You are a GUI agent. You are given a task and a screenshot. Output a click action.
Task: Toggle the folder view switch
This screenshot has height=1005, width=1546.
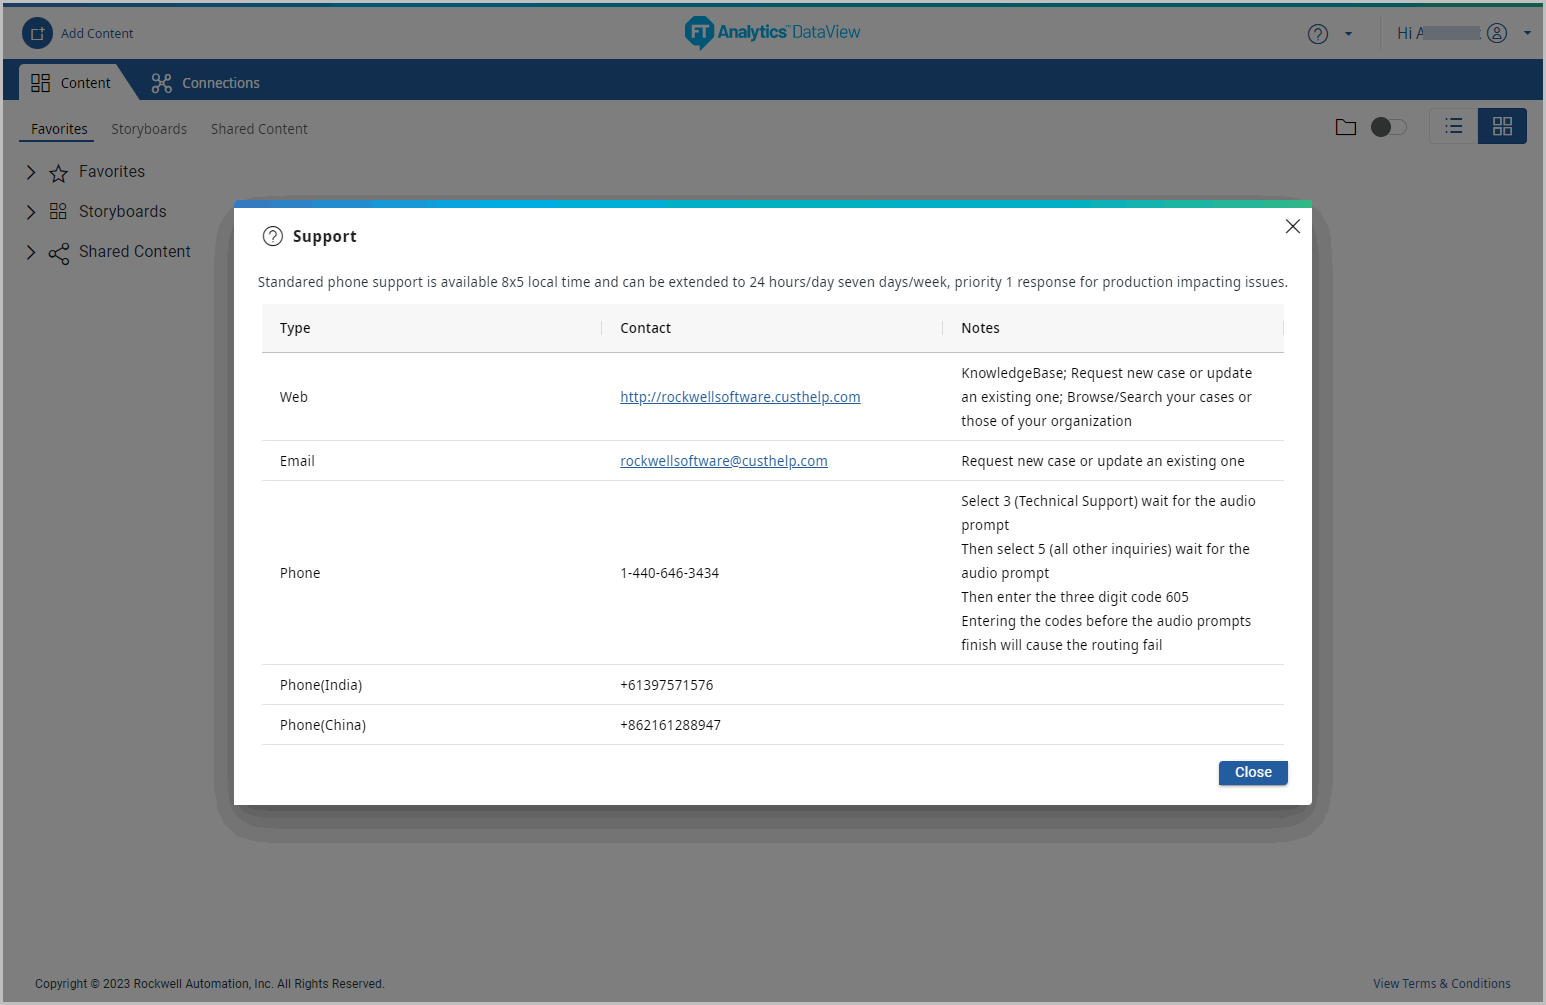1388,127
